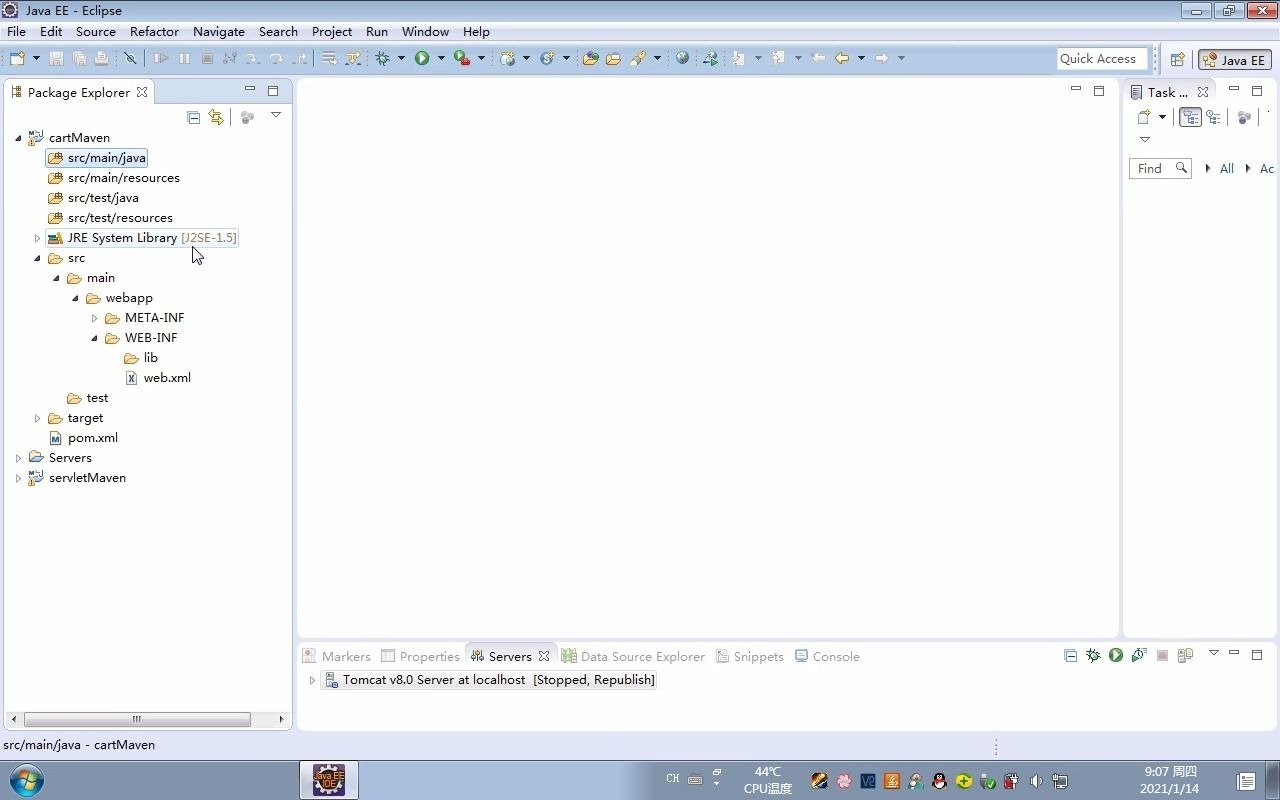Switch to the Data Source Explorer tab
This screenshot has height=800, width=1280.
[633, 656]
